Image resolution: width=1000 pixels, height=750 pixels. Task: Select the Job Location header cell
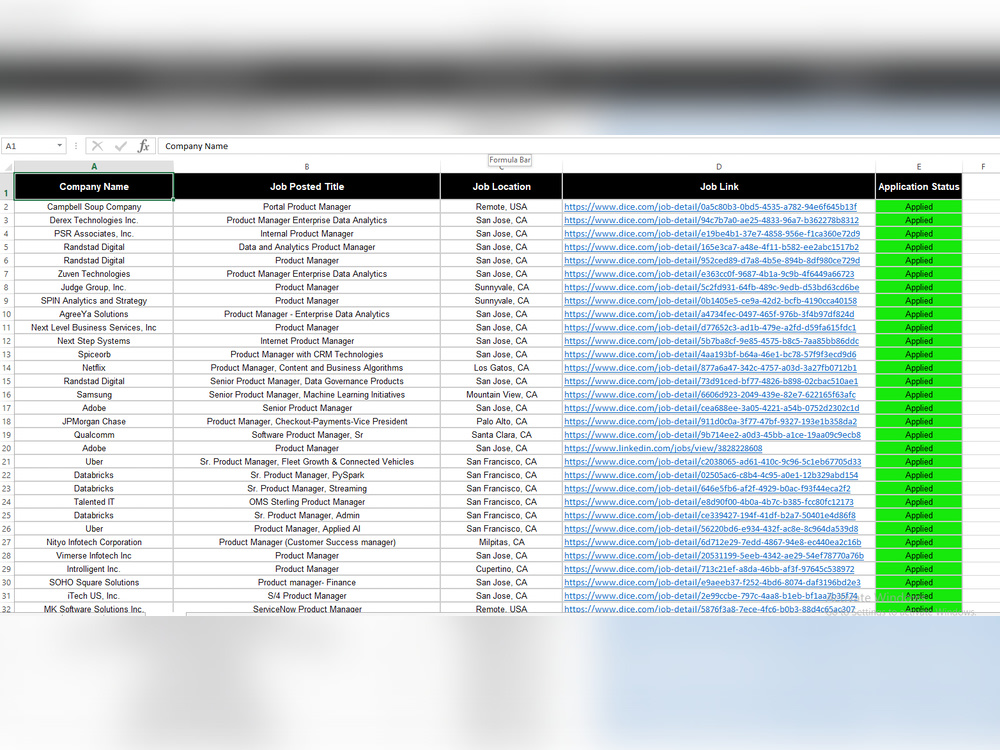(x=501, y=186)
